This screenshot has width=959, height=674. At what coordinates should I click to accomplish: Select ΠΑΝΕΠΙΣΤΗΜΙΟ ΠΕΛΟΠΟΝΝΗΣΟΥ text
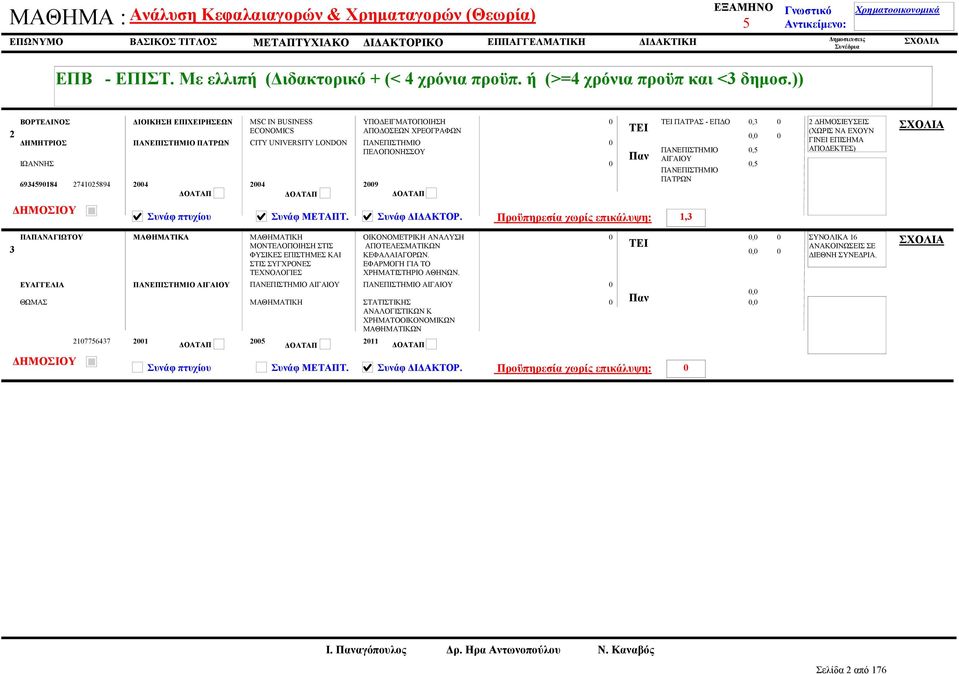pyautogui.click(x=394, y=147)
